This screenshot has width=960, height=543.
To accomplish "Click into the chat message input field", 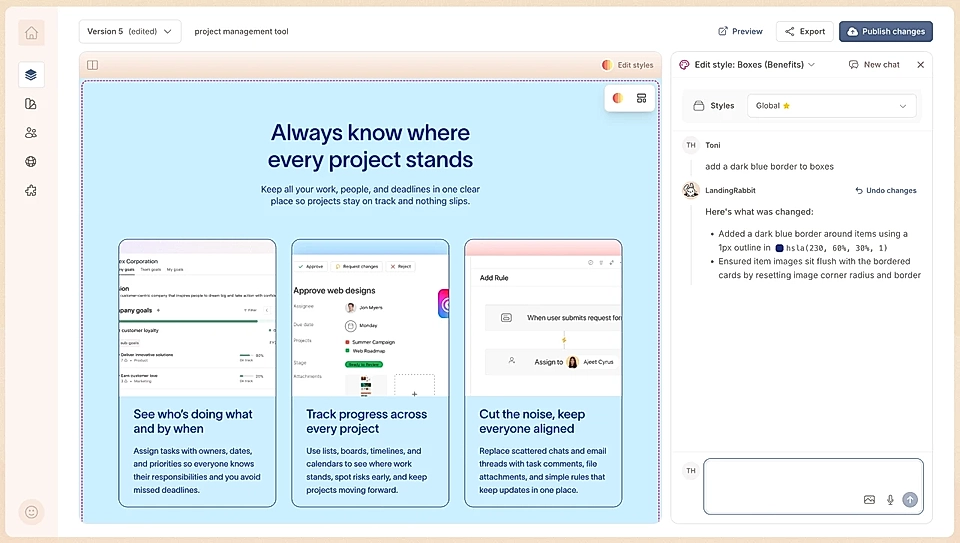I will pos(813,487).
